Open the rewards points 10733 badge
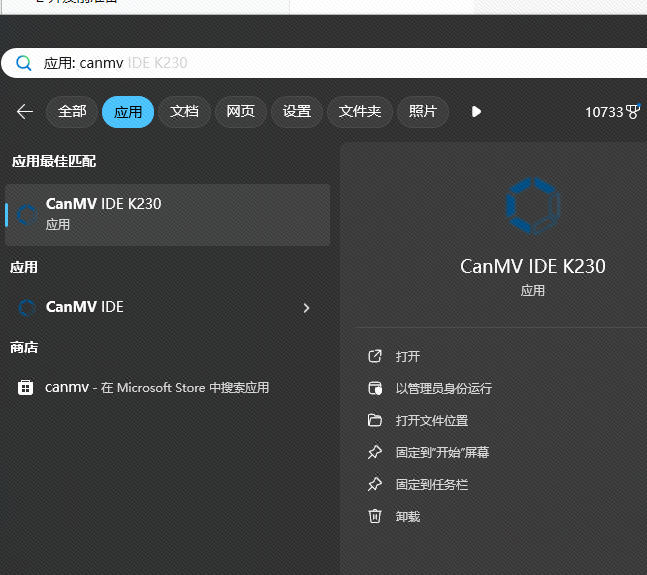The height and width of the screenshot is (575, 647). coord(612,112)
